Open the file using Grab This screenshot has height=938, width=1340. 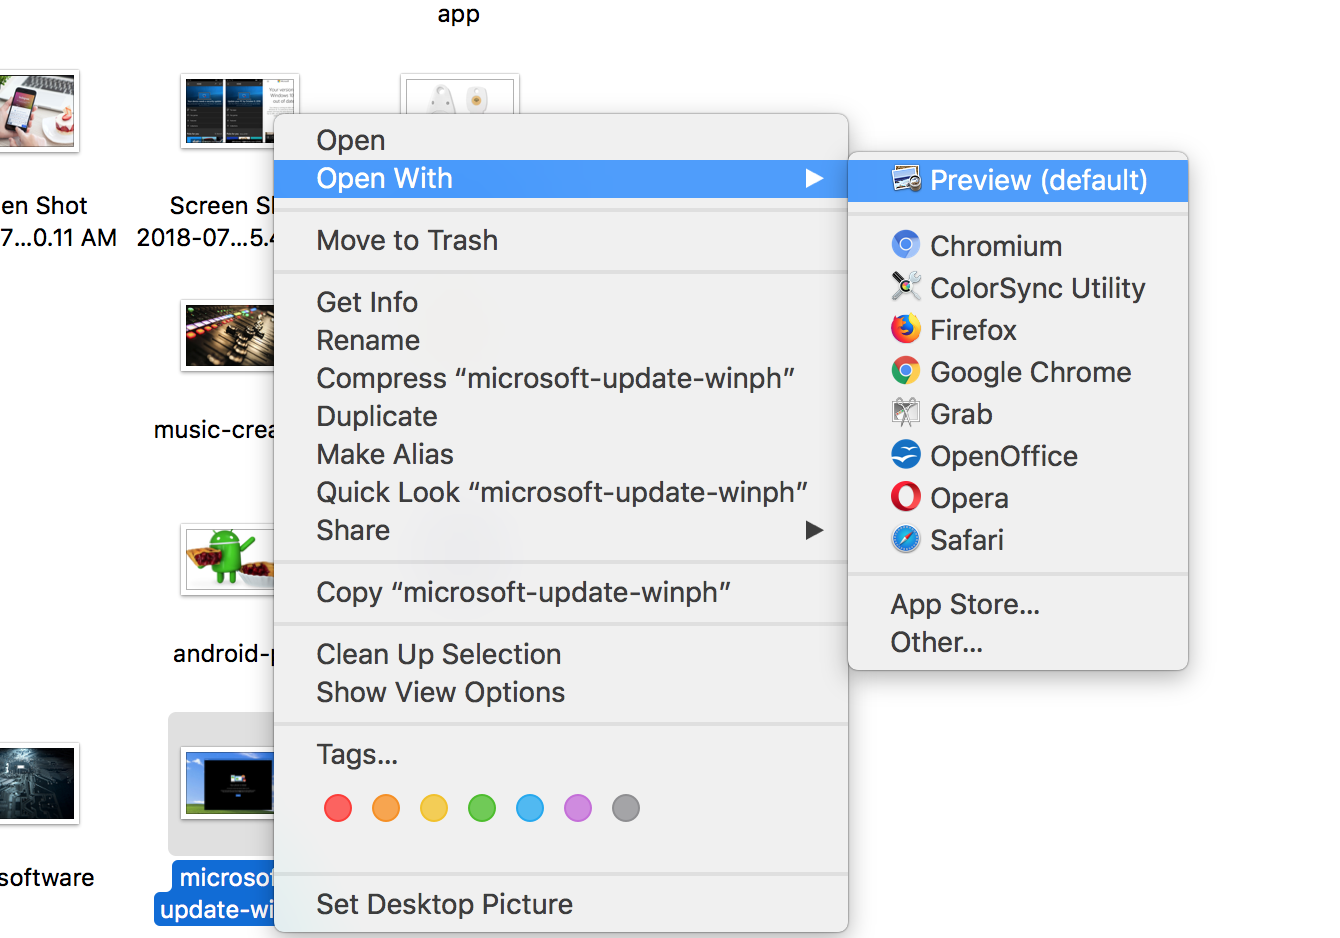(961, 413)
